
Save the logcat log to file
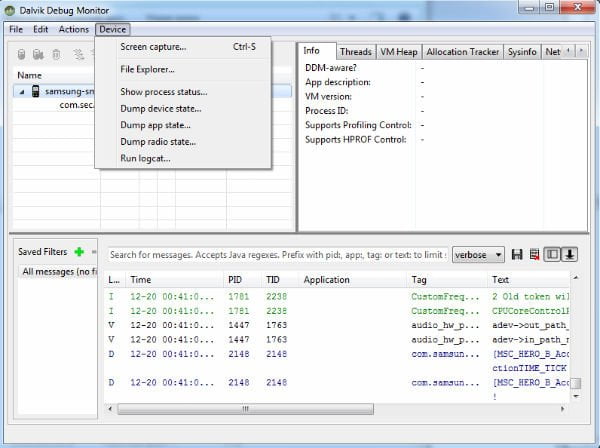coord(517,254)
